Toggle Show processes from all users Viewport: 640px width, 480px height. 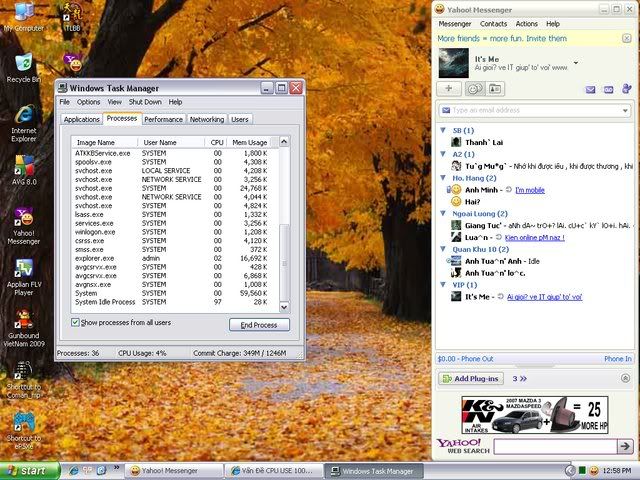pos(75,322)
